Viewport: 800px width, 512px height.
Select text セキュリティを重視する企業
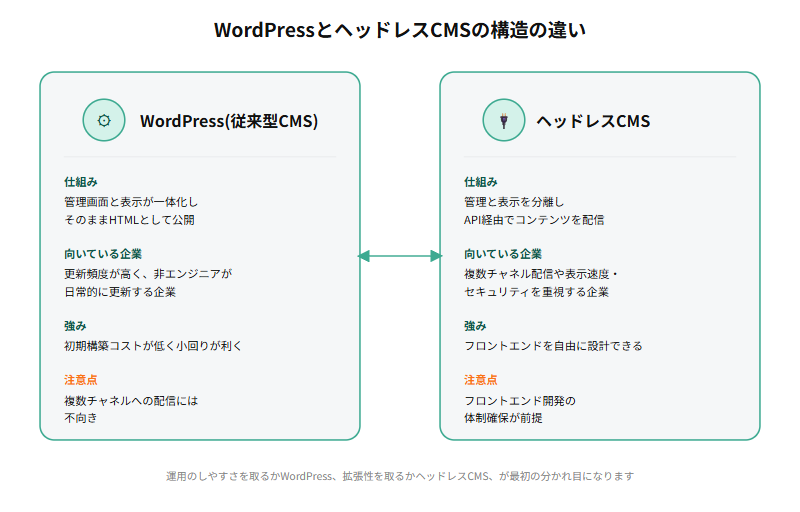pyautogui.click(x=536, y=292)
